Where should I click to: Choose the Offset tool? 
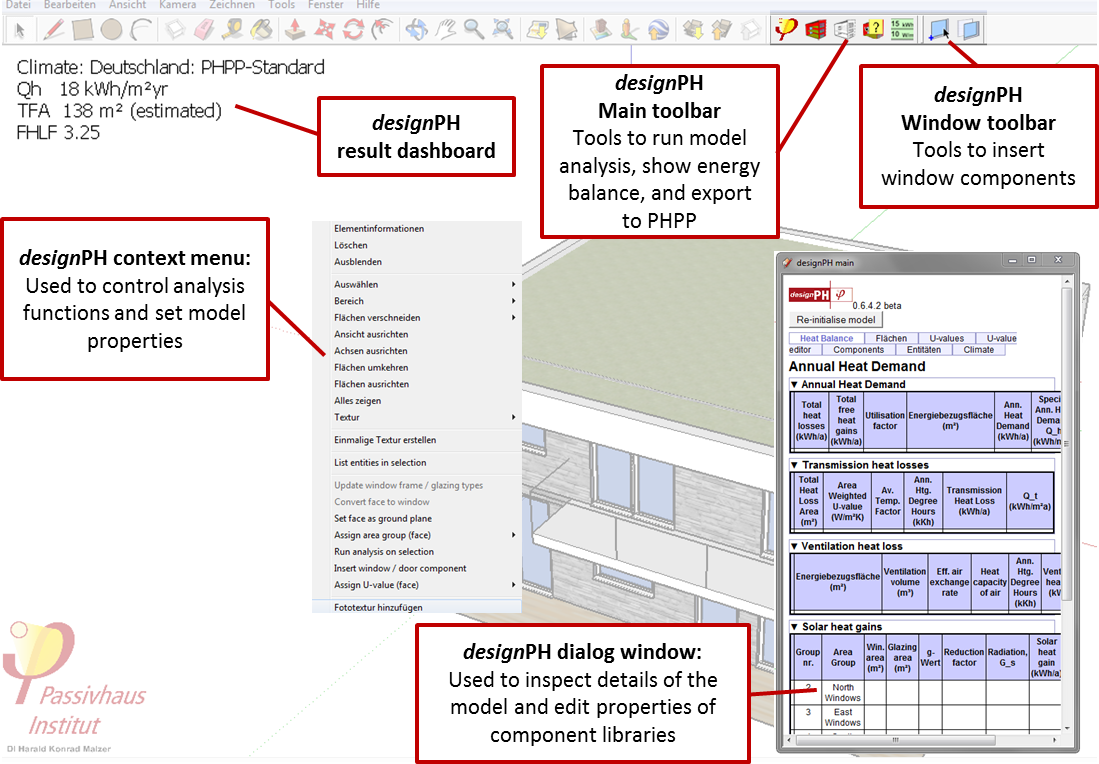383,29
